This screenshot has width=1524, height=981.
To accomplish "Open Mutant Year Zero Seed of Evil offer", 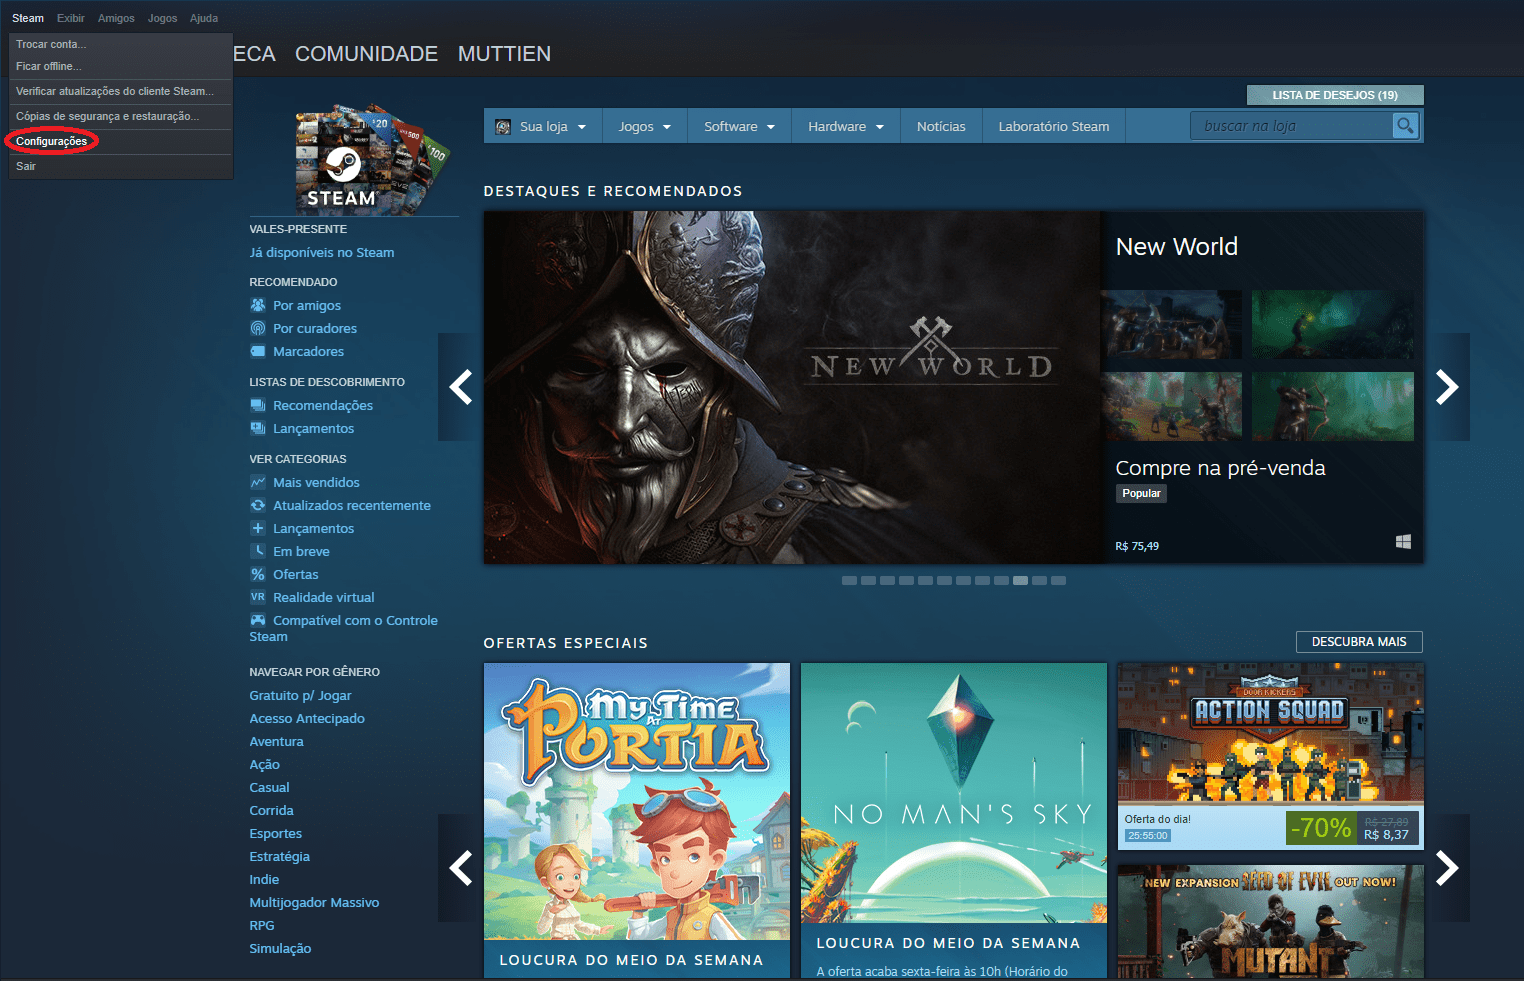I will click(1270, 922).
